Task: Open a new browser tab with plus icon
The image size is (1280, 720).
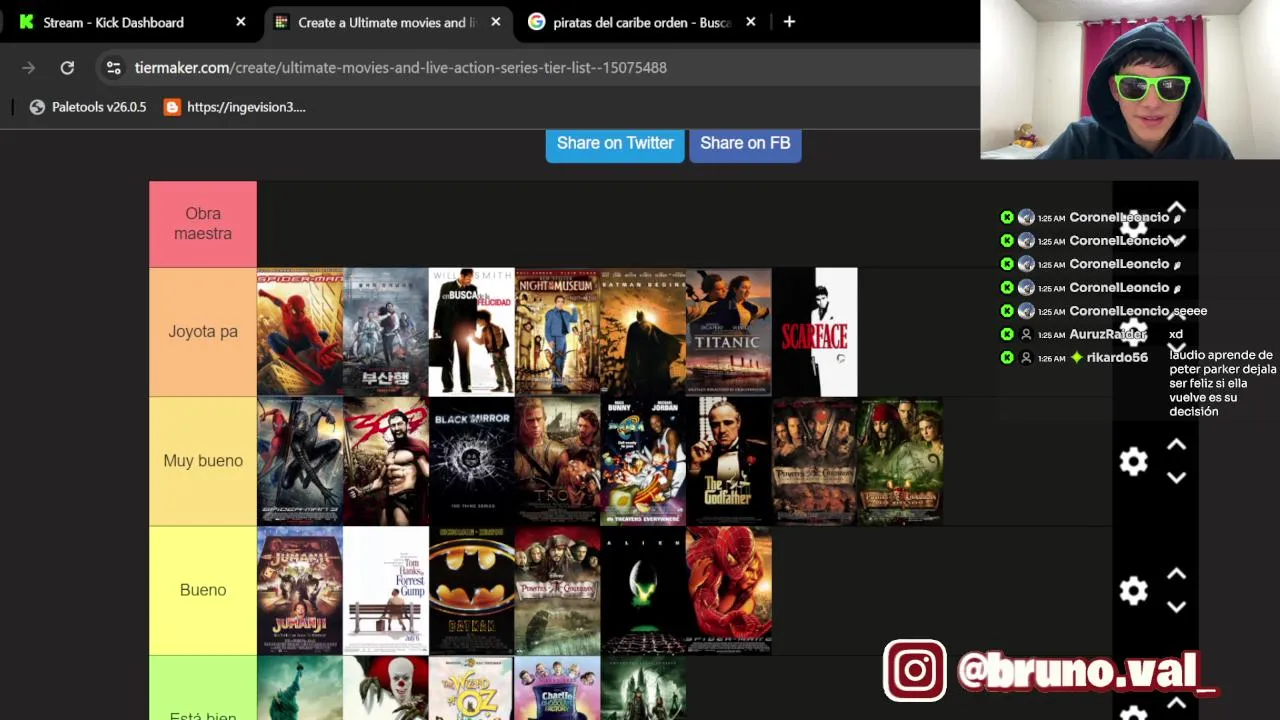Action: 789,22
